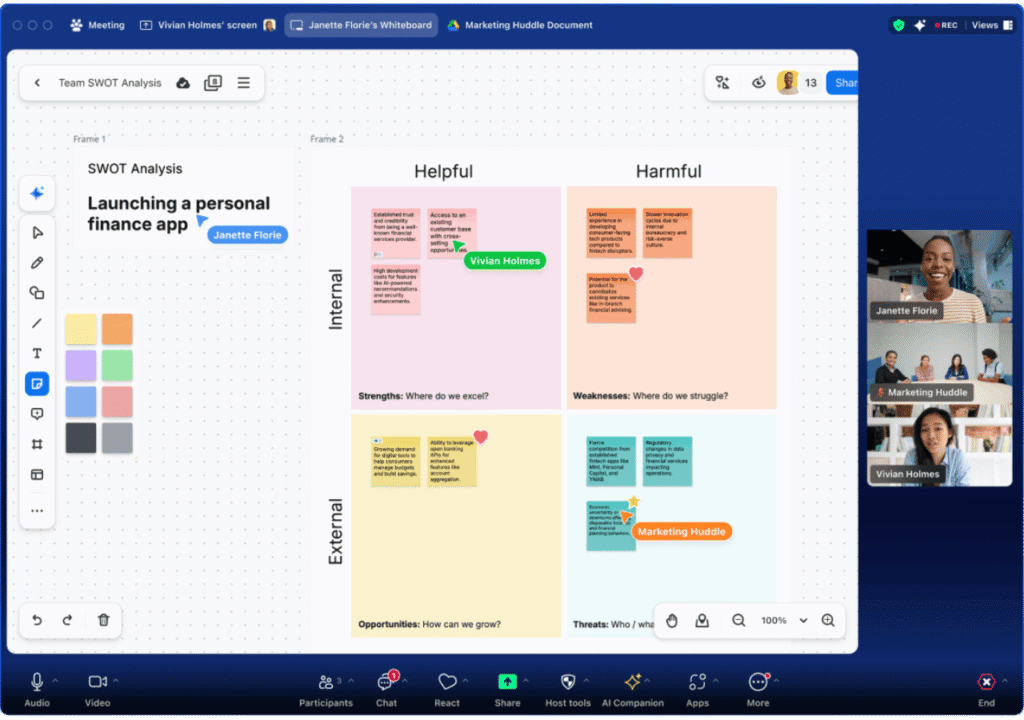Toggle camera with the Video button
The image size is (1024, 720).
click(97, 690)
